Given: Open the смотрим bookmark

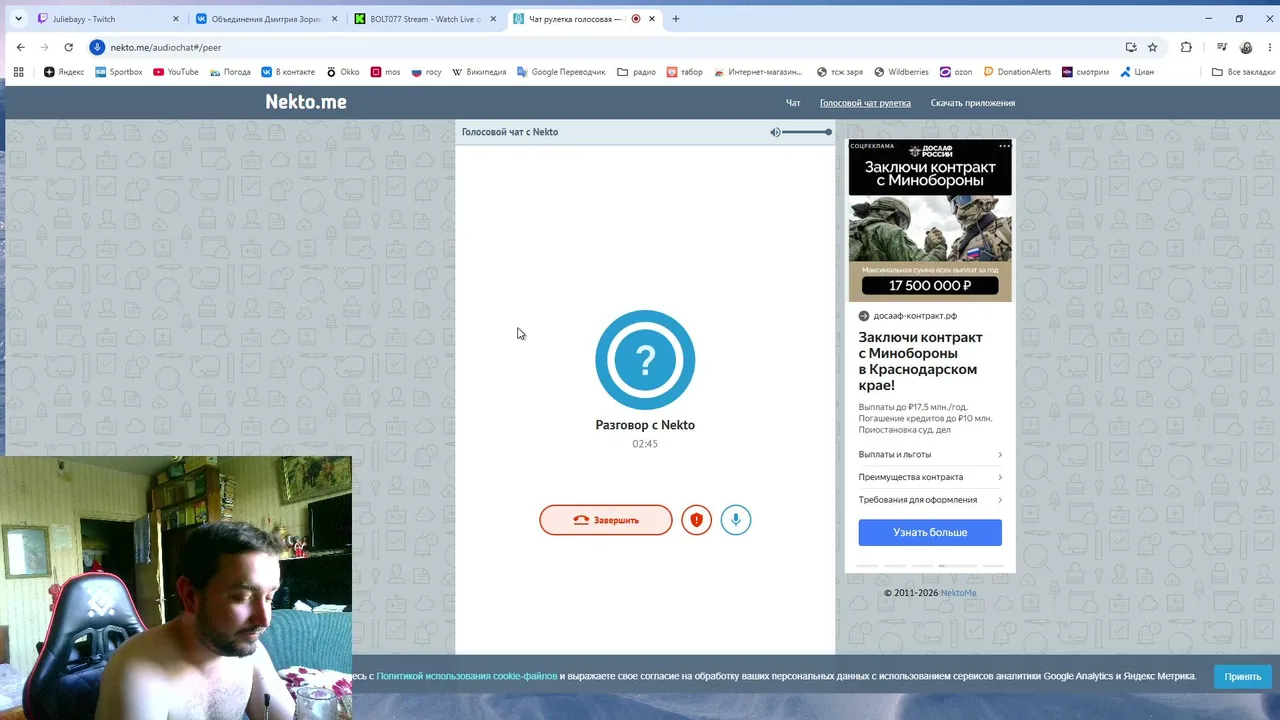Looking at the screenshot, I should click(1085, 72).
